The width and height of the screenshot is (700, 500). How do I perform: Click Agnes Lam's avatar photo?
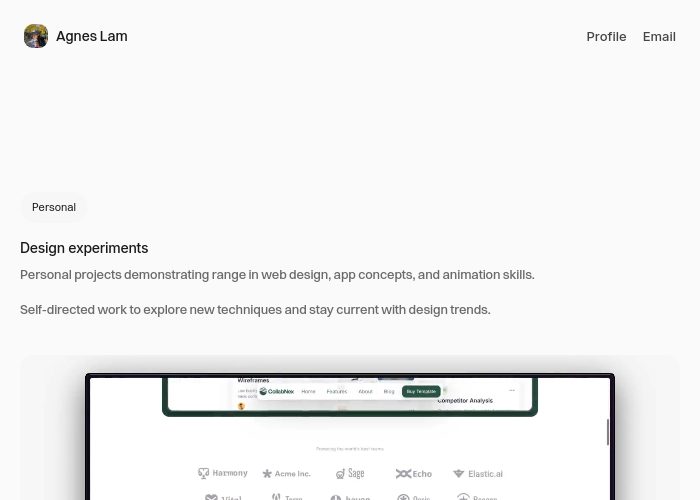(x=36, y=36)
